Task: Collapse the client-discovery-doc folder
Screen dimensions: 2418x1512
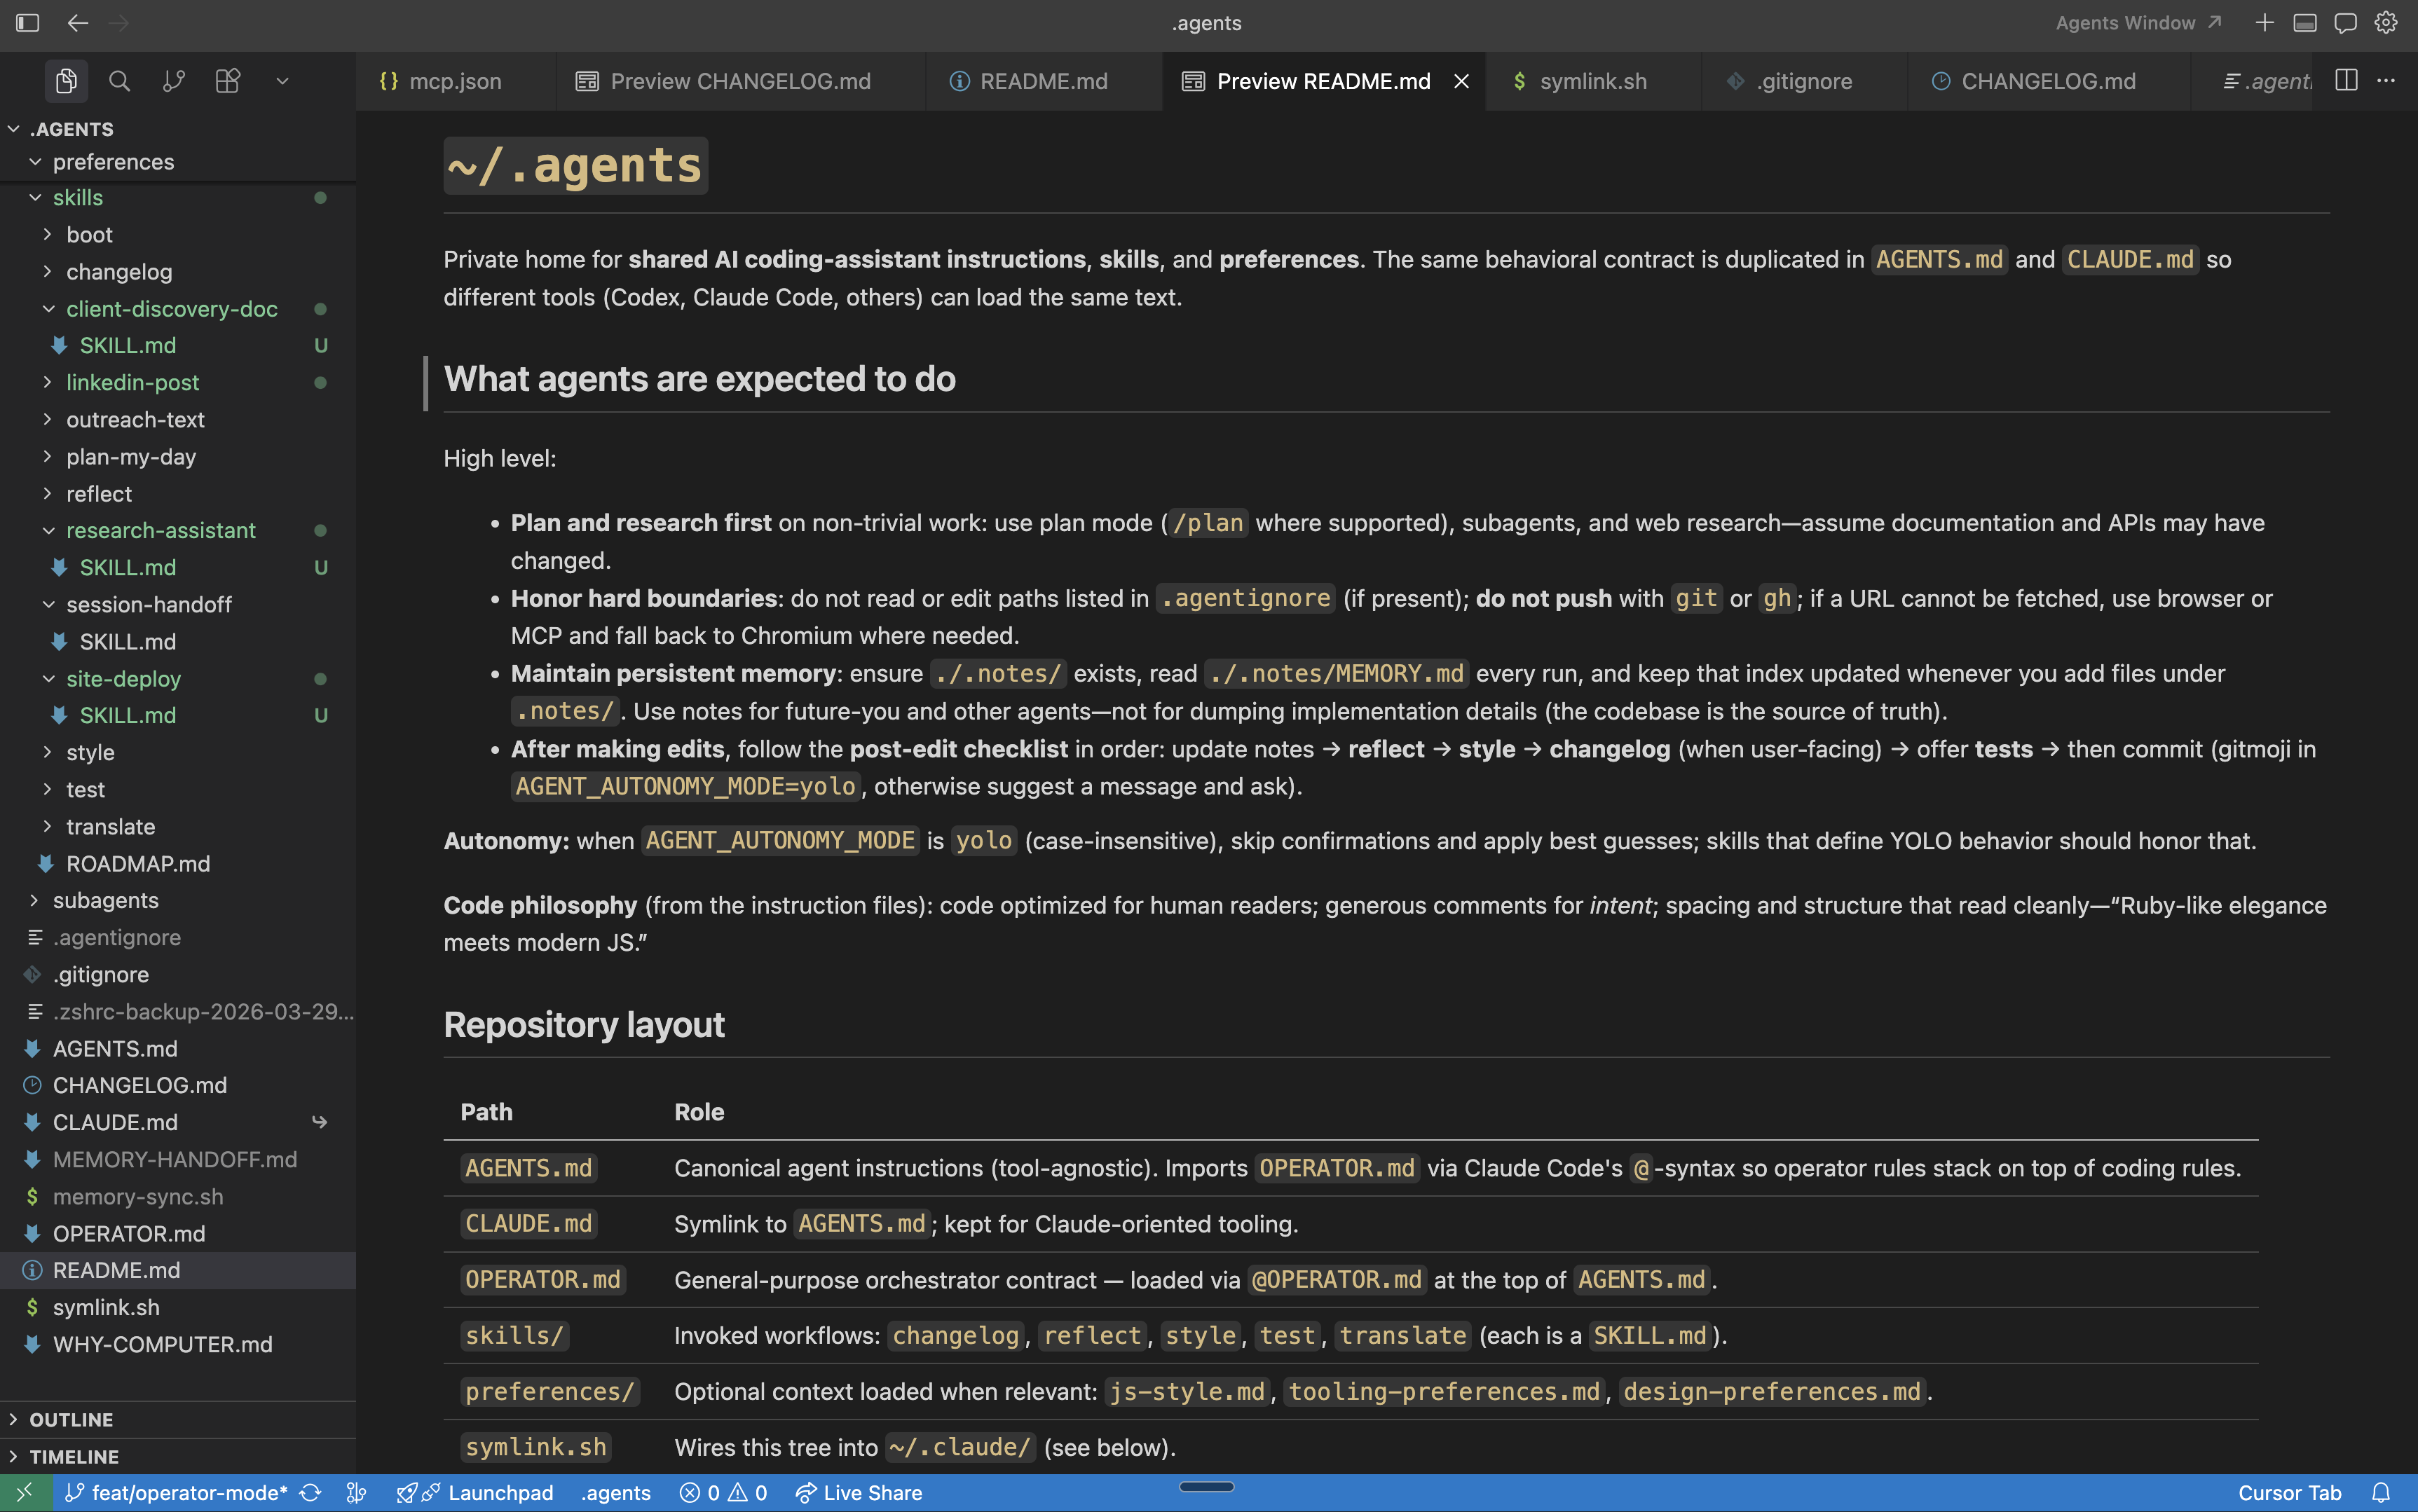Action: pos(178,309)
